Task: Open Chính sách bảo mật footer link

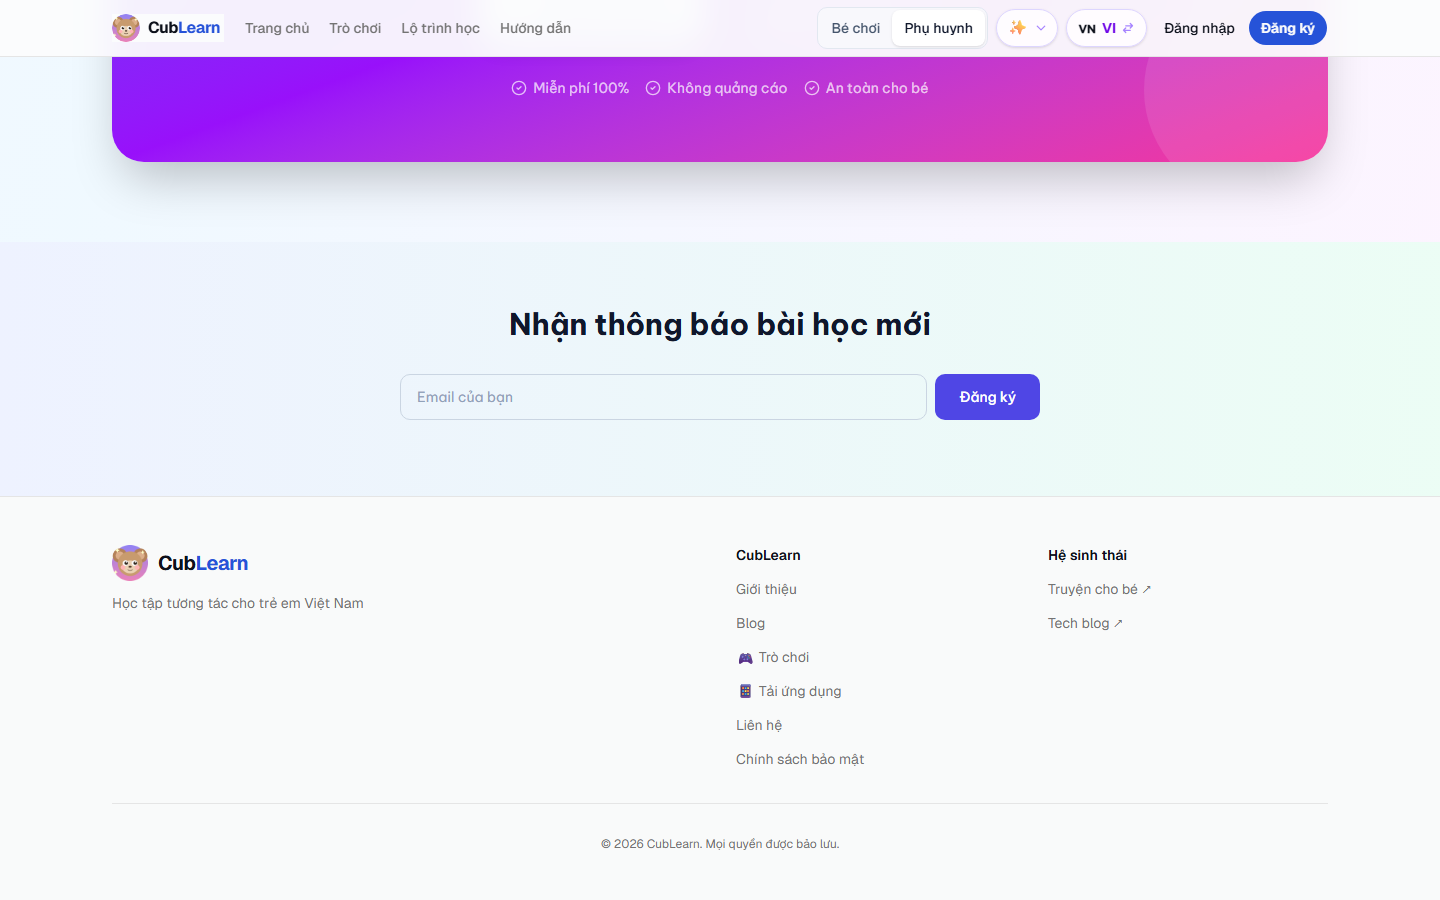Action: pyautogui.click(x=800, y=759)
